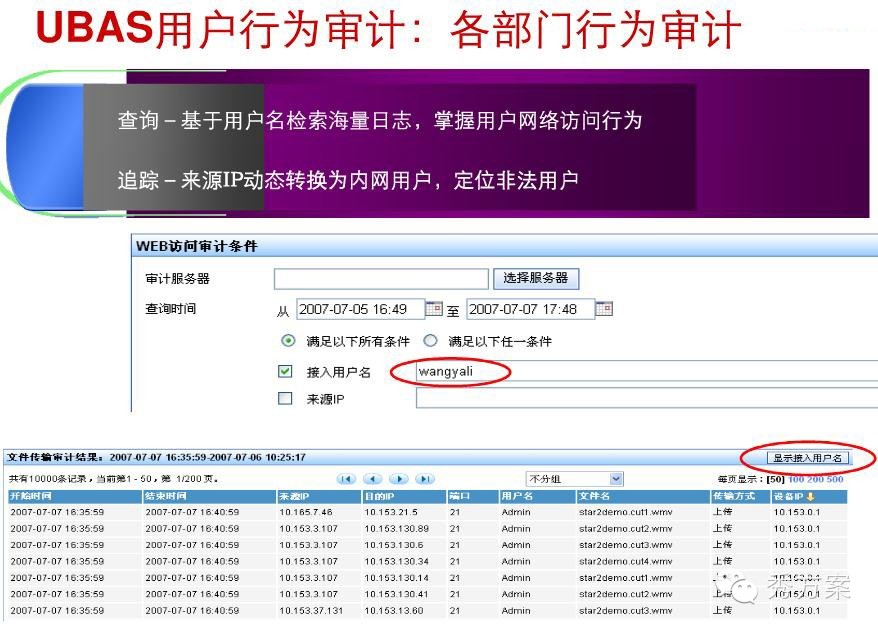The image size is (878, 631).
Task: Open the 不分组 grouping dropdown
Action: pyautogui.click(x=575, y=479)
